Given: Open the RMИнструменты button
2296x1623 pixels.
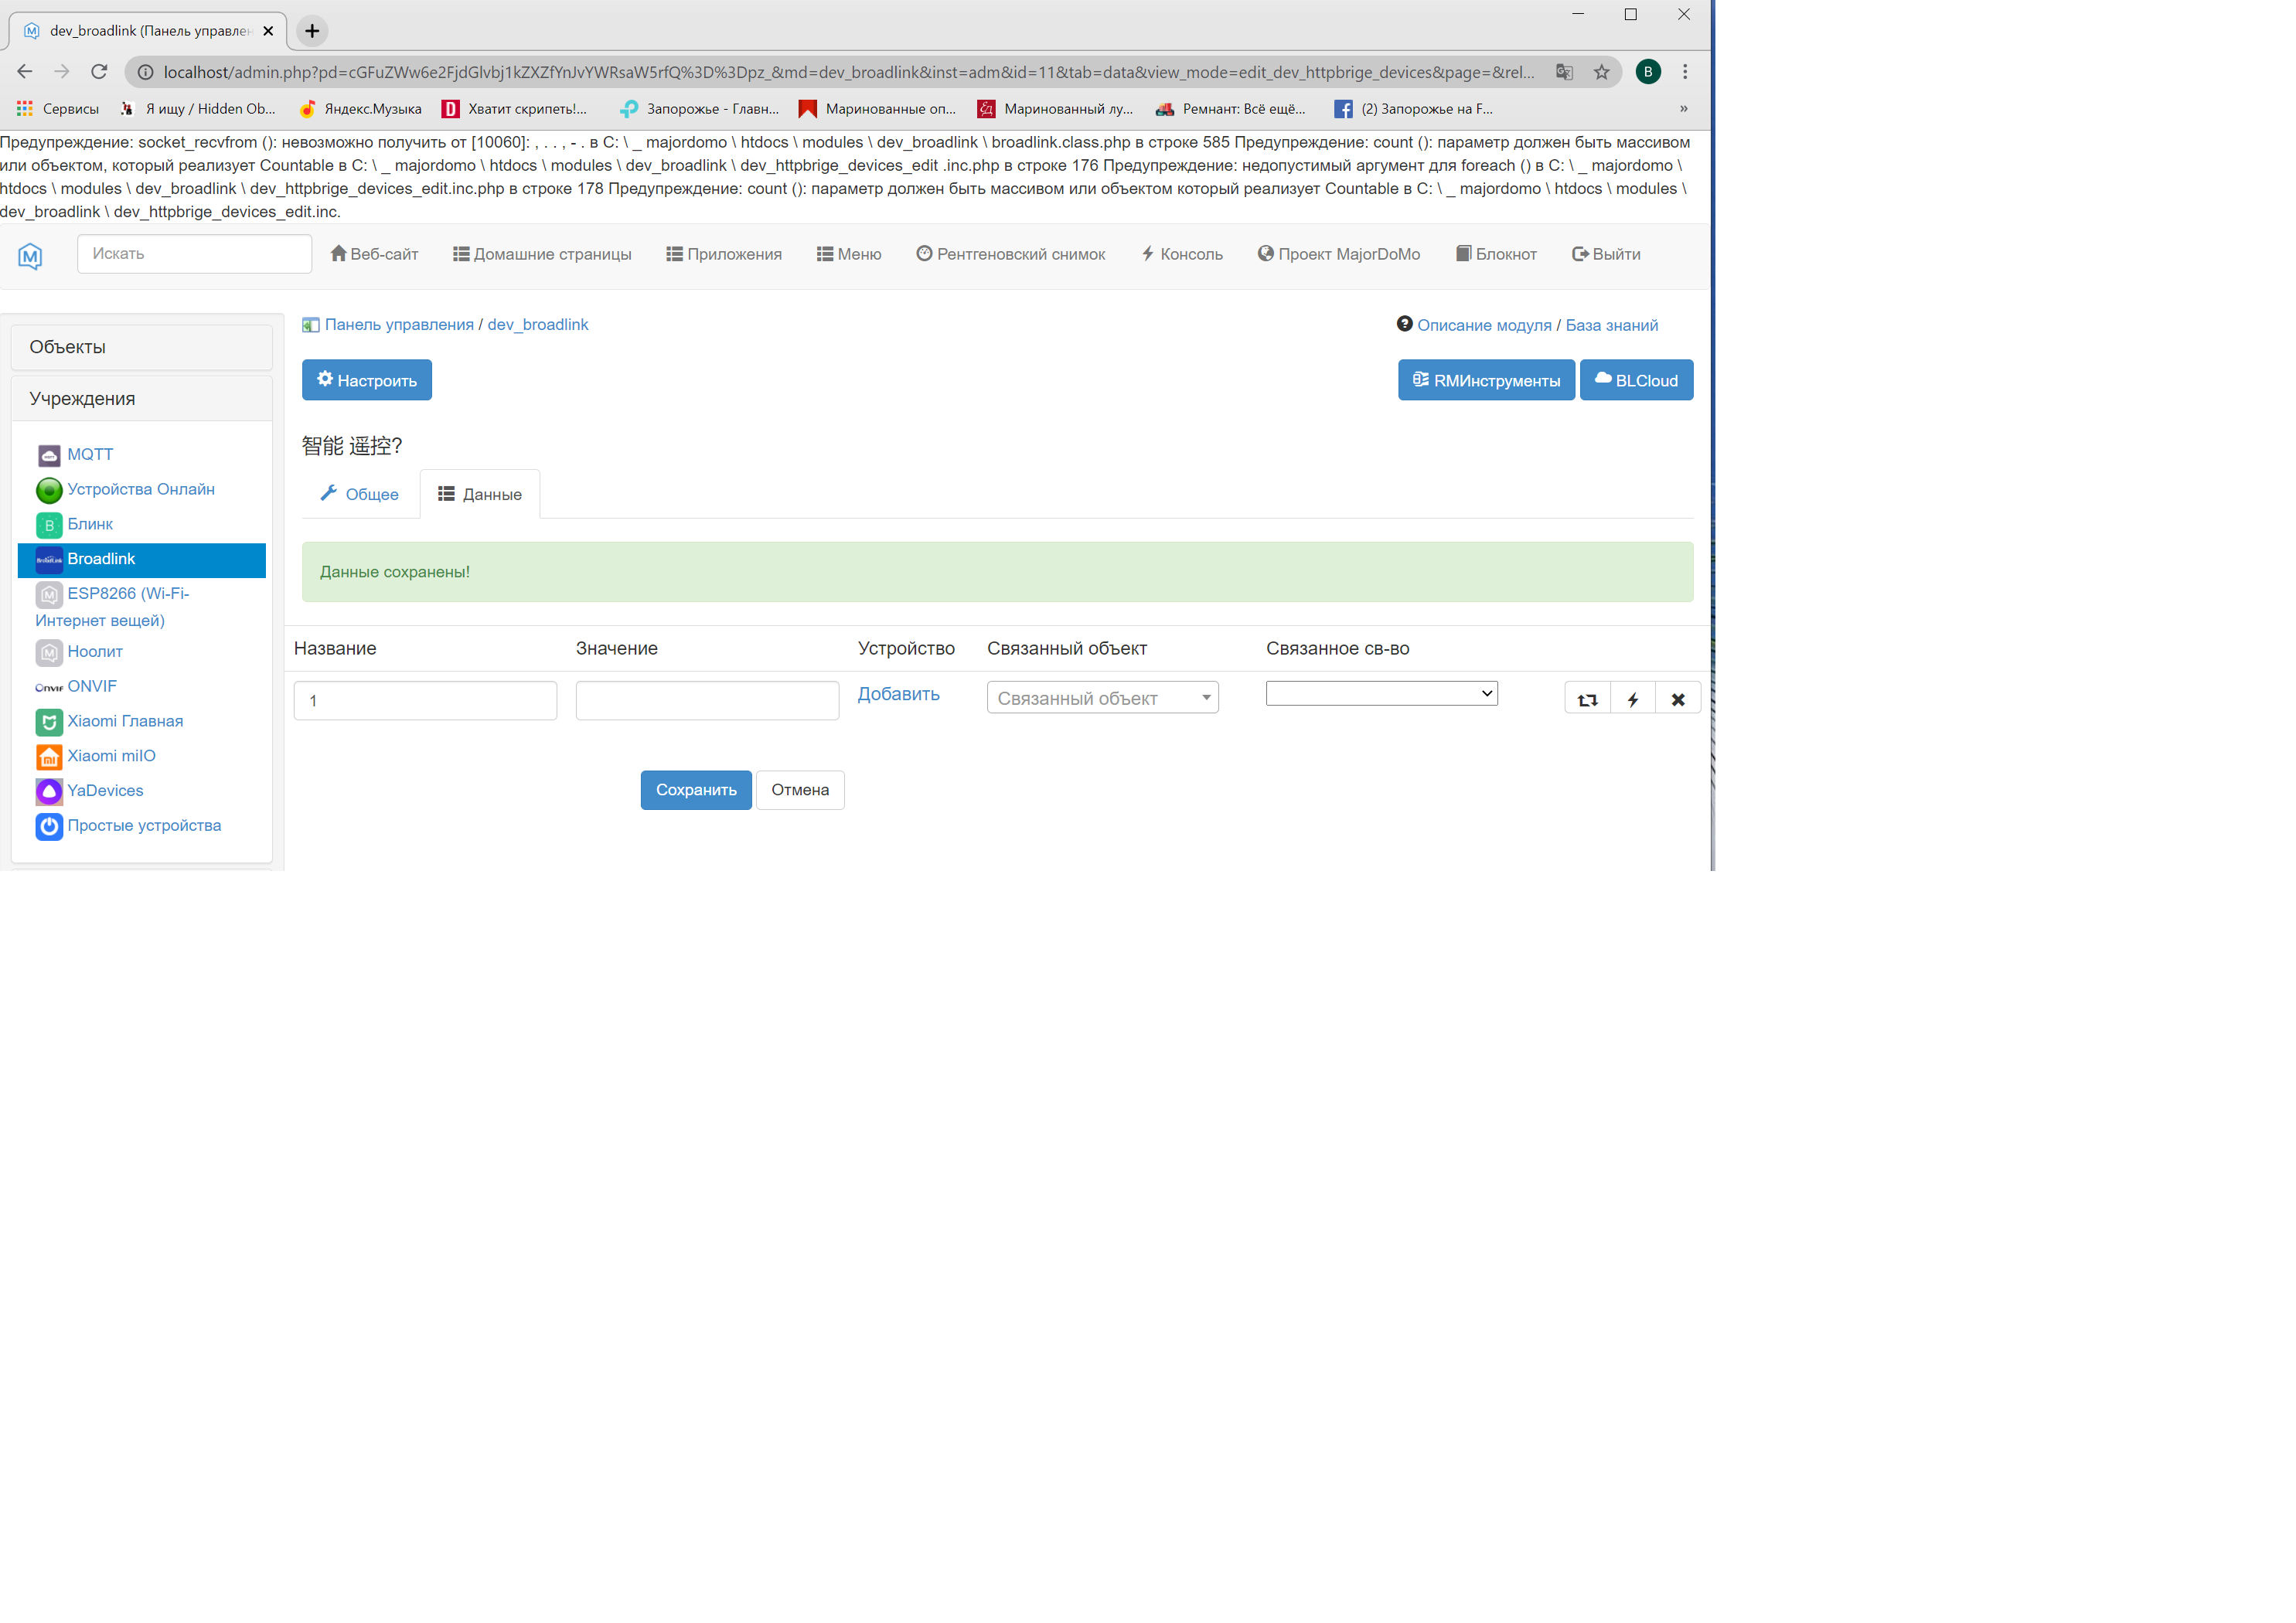Looking at the screenshot, I should click(1485, 380).
